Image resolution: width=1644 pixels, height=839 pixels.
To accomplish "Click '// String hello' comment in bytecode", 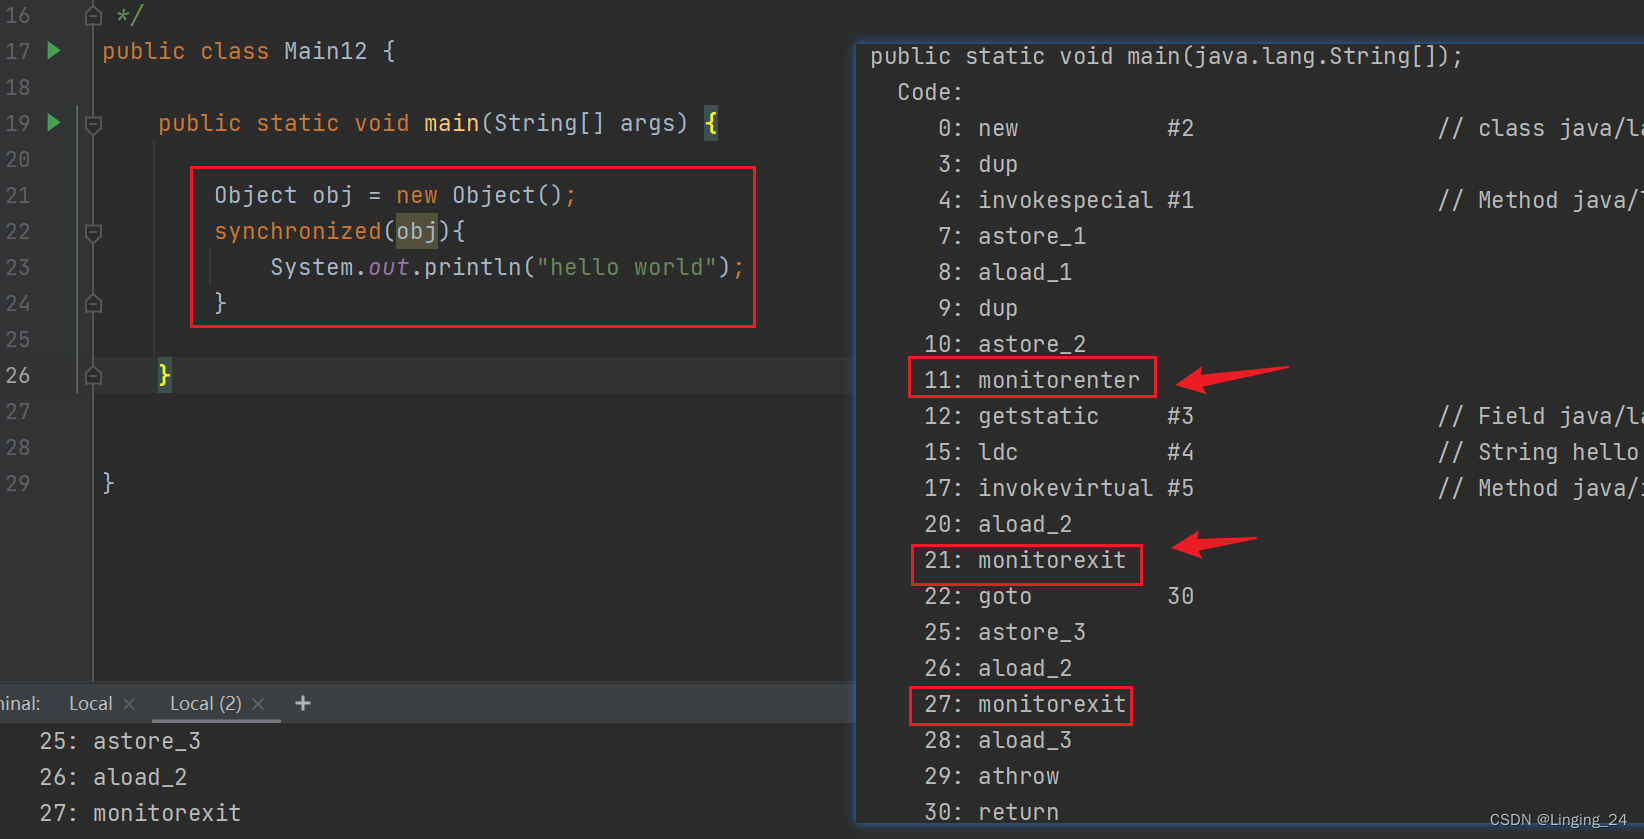I will pyautogui.click(x=1538, y=452).
